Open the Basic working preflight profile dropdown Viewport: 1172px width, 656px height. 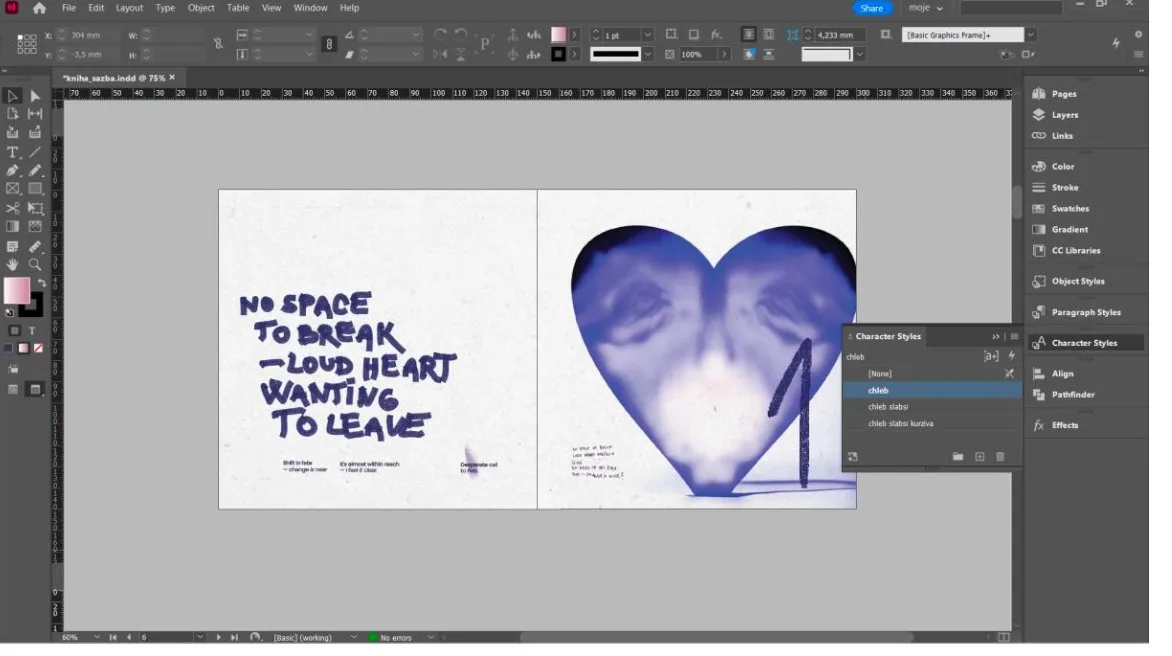(353, 637)
